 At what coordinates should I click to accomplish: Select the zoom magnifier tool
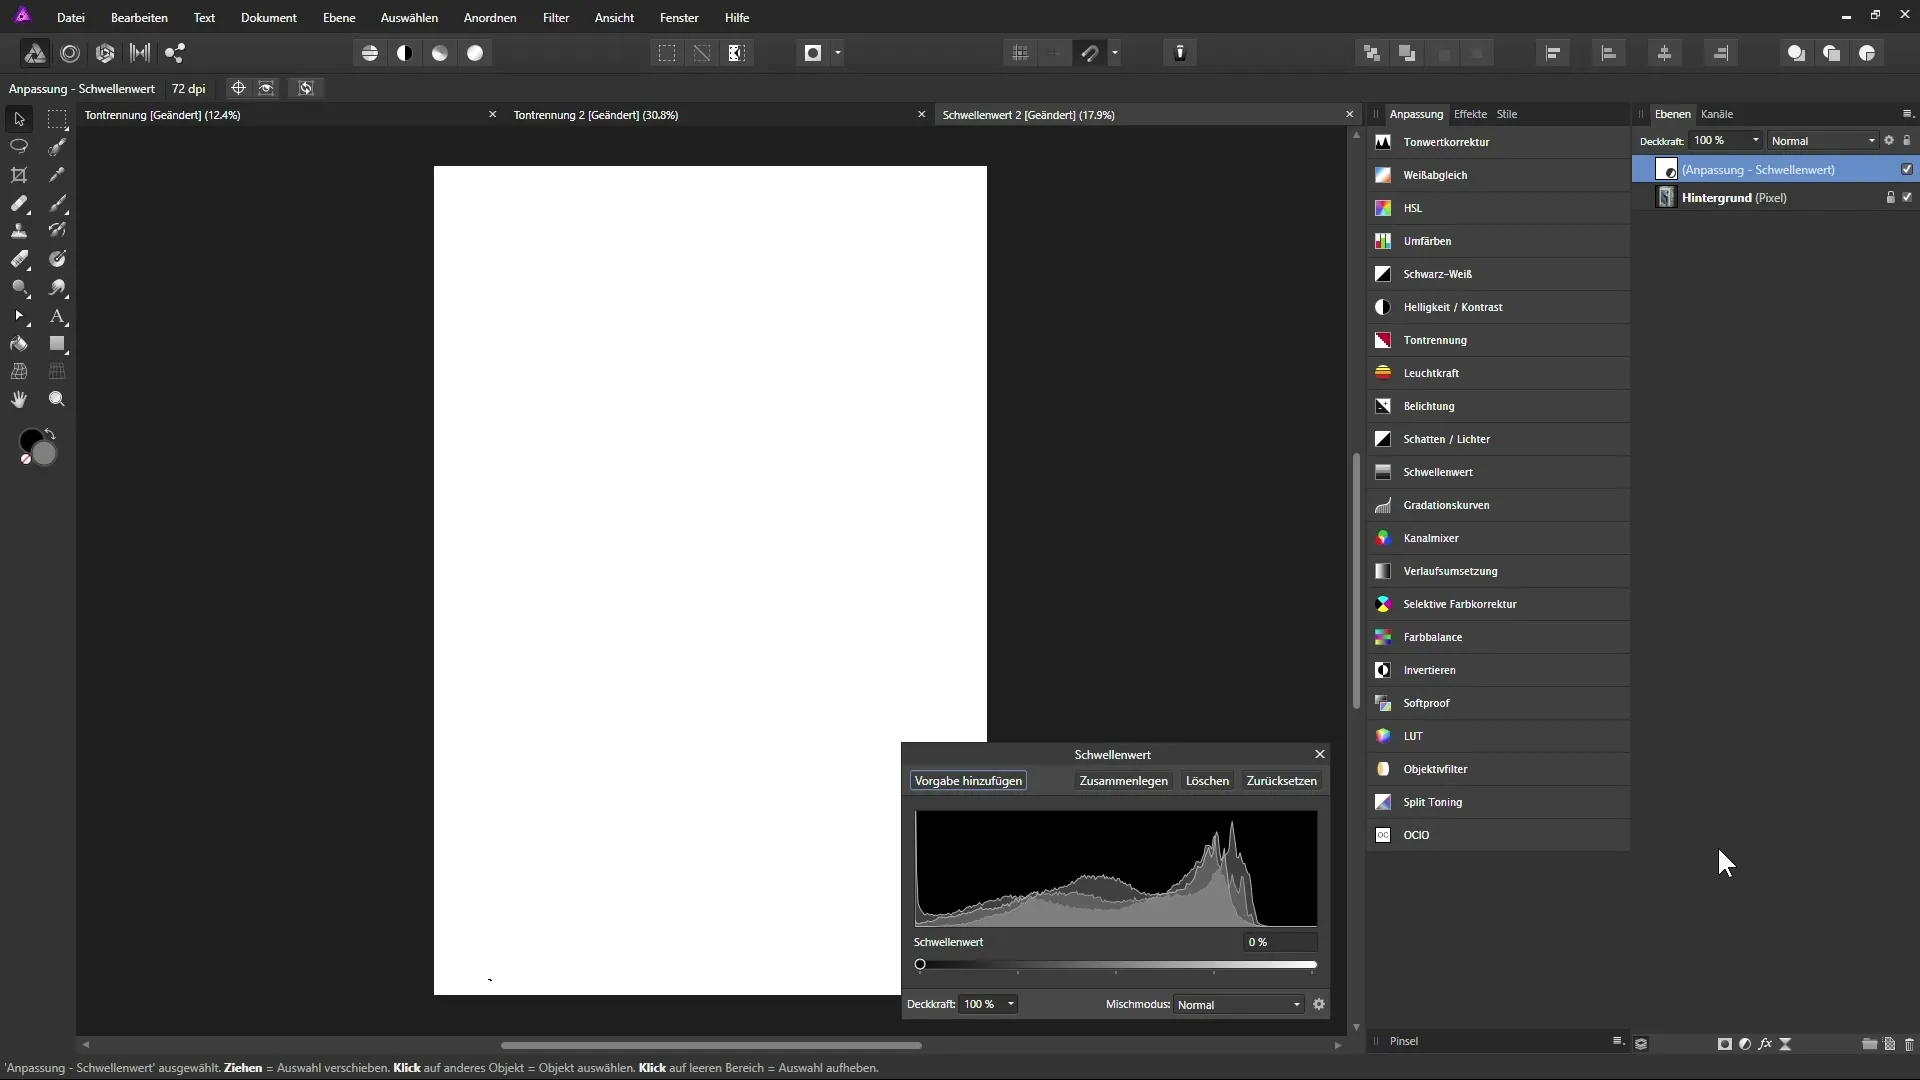coord(57,400)
